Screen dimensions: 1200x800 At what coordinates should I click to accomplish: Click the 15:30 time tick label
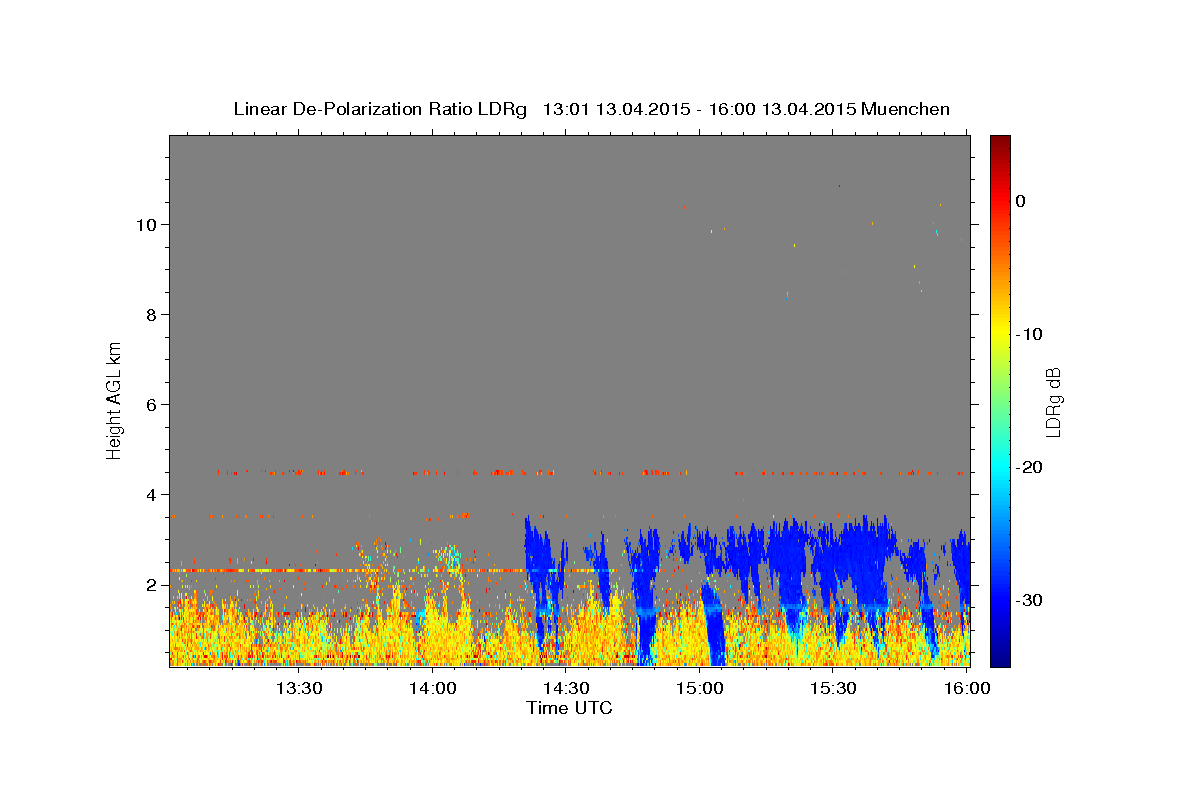pyautogui.click(x=833, y=688)
